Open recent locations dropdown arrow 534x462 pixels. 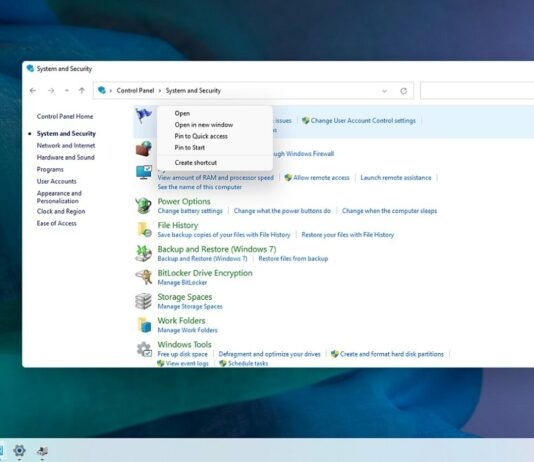pyautogui.click(x=67, y=91)
